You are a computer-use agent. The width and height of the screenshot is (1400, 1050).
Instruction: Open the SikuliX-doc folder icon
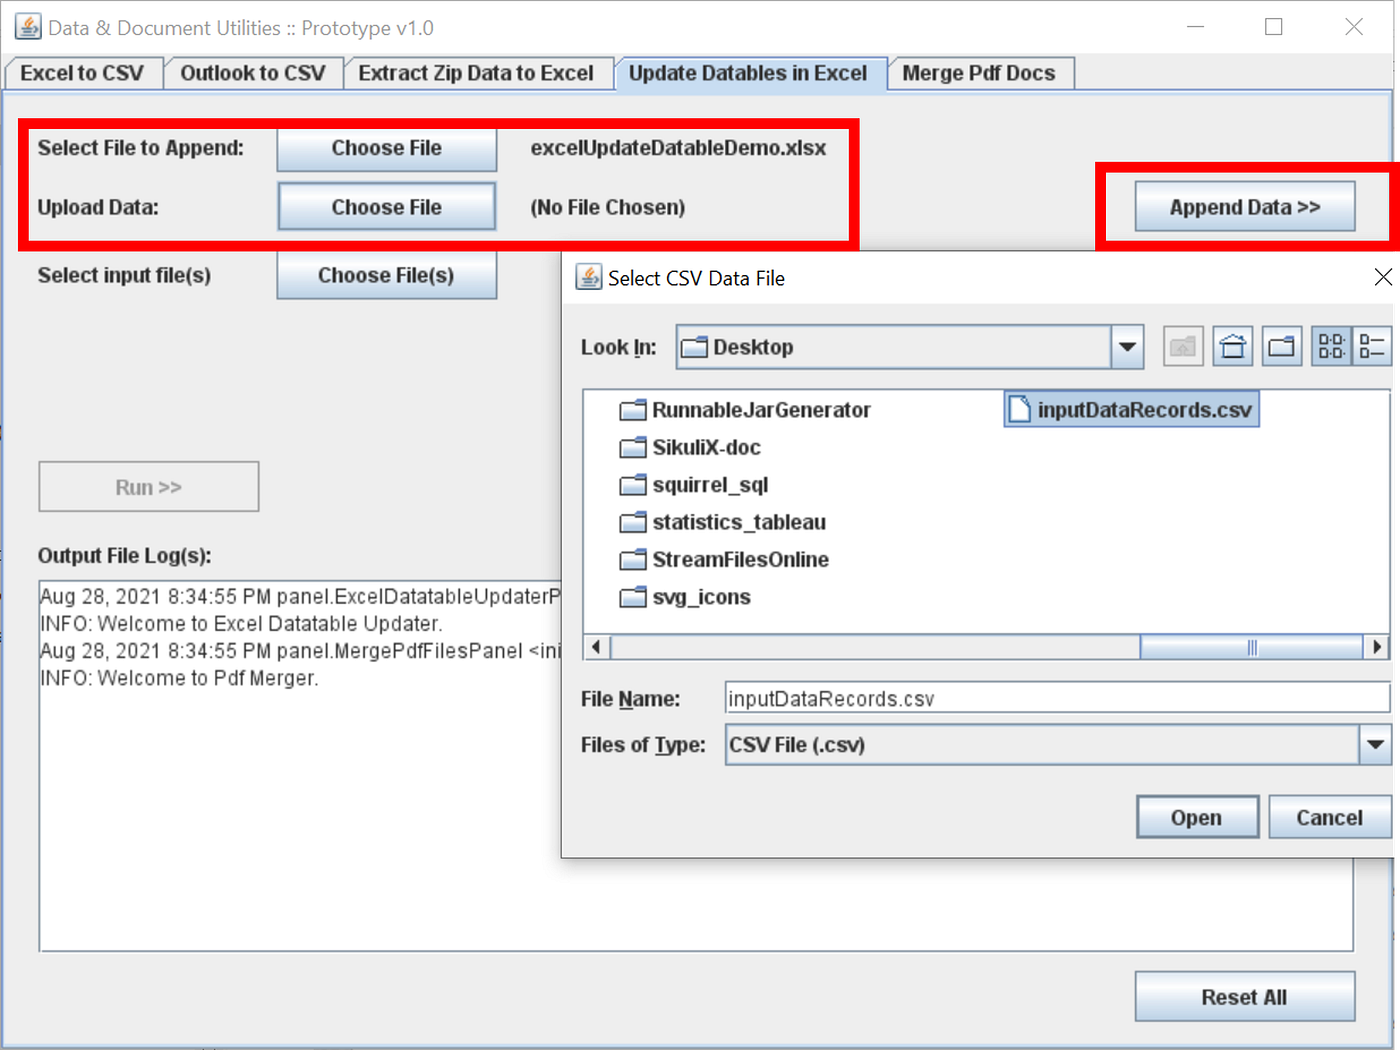click(633, 447)
